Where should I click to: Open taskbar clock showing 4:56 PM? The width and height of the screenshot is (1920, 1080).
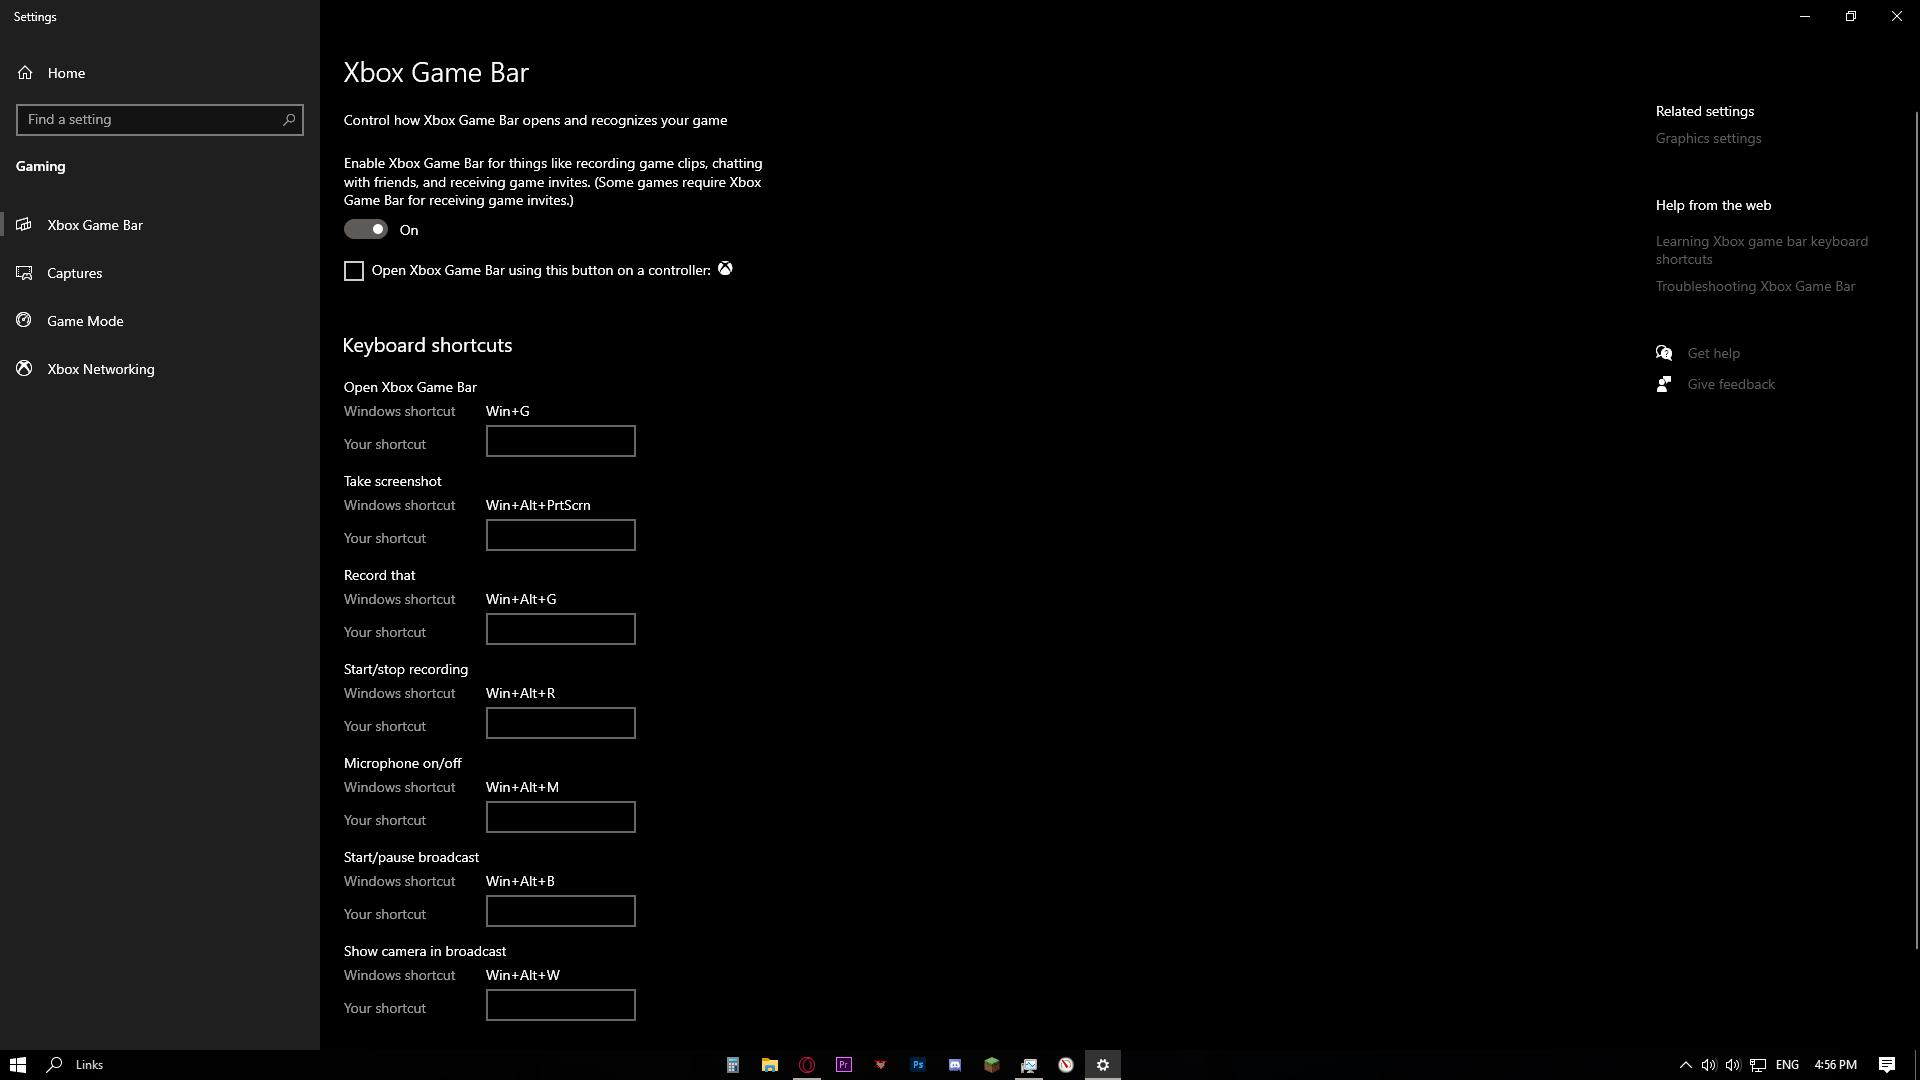tap(1836, 1065)
